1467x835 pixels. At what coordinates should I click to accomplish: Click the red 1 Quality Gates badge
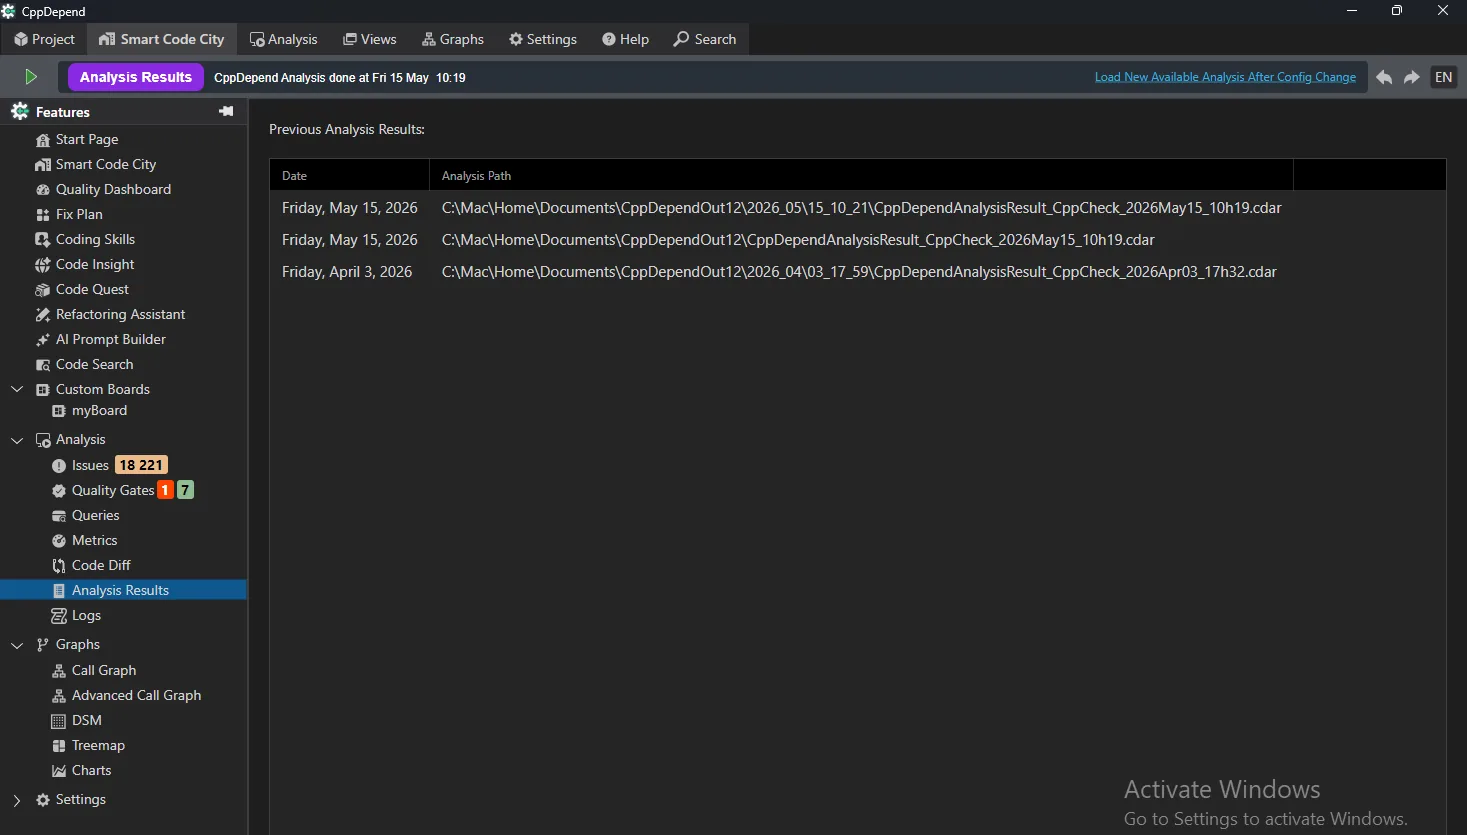point(165,490)
